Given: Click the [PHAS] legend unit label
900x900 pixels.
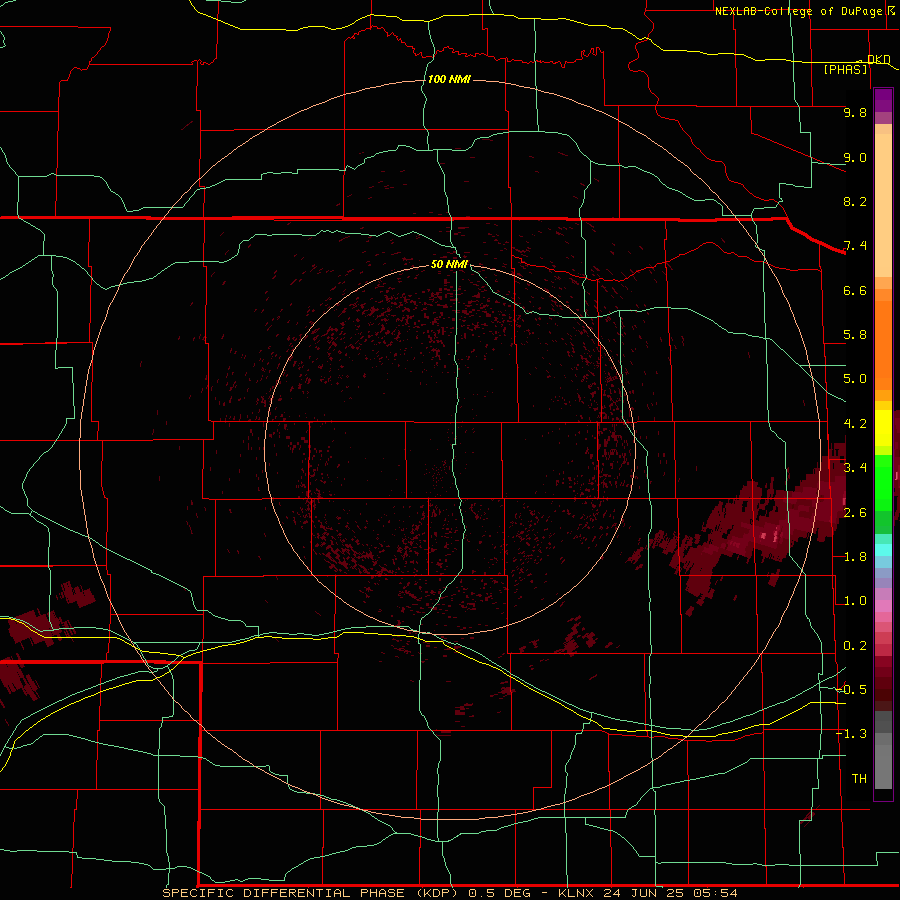Looking at the screenshot, I should (x=845, y=69).
